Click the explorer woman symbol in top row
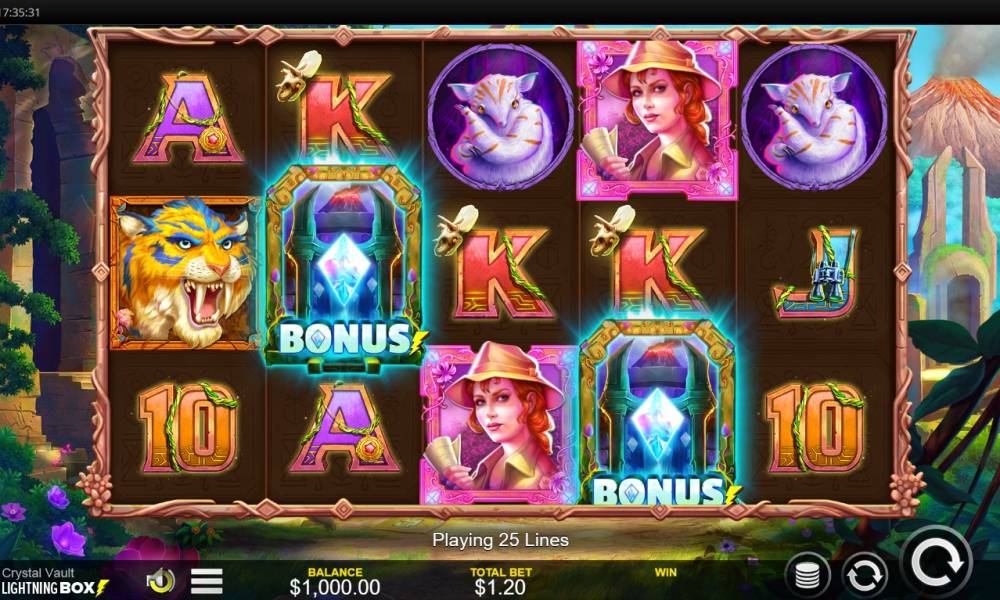 (x=658, y=120)
